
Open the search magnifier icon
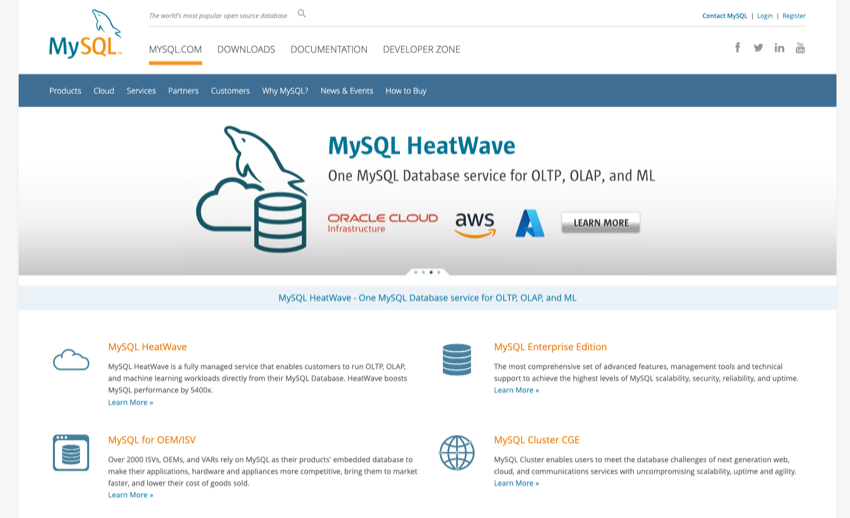coord(301,14)
